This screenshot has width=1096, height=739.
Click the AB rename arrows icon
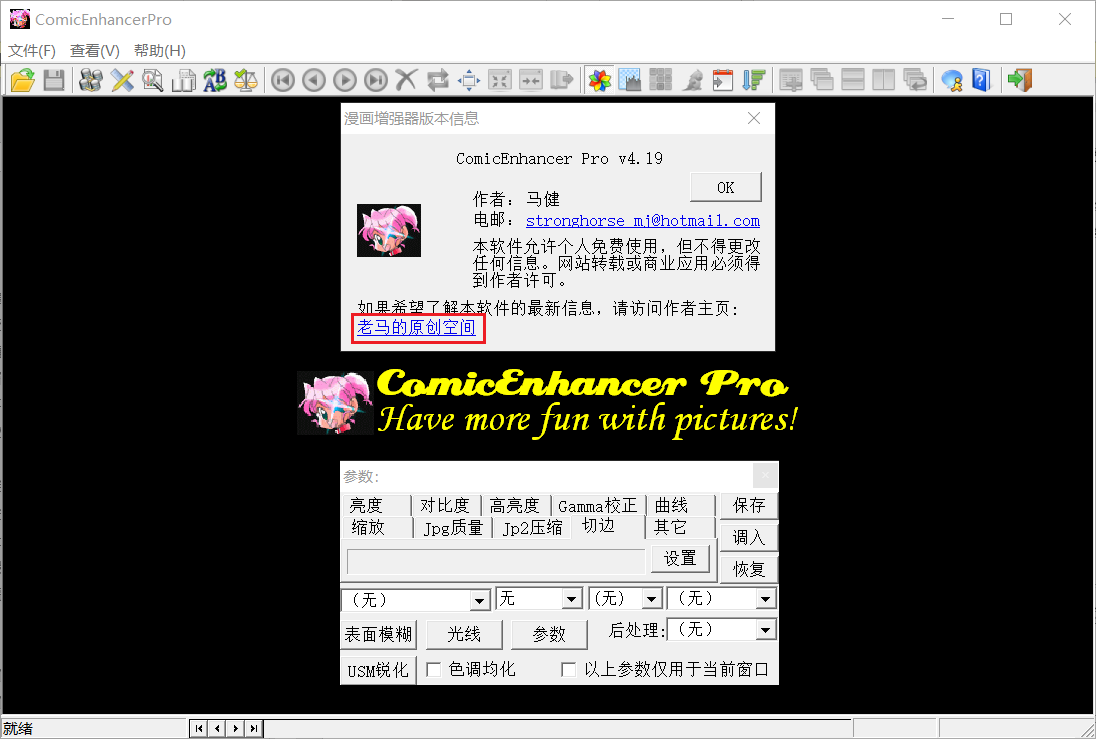coord(215,80)
